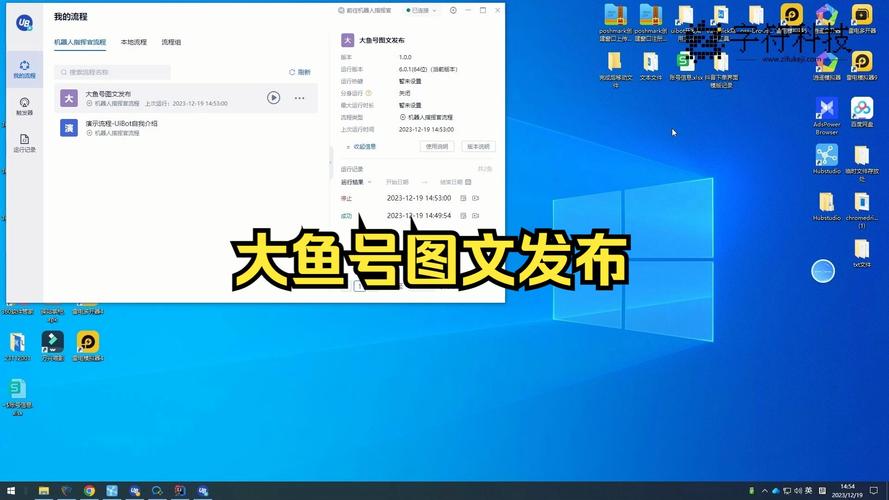This screenshot has width=889, height=500.
Task: Open Google Chrome from the taskbar
Action: (x=89, y=491)
